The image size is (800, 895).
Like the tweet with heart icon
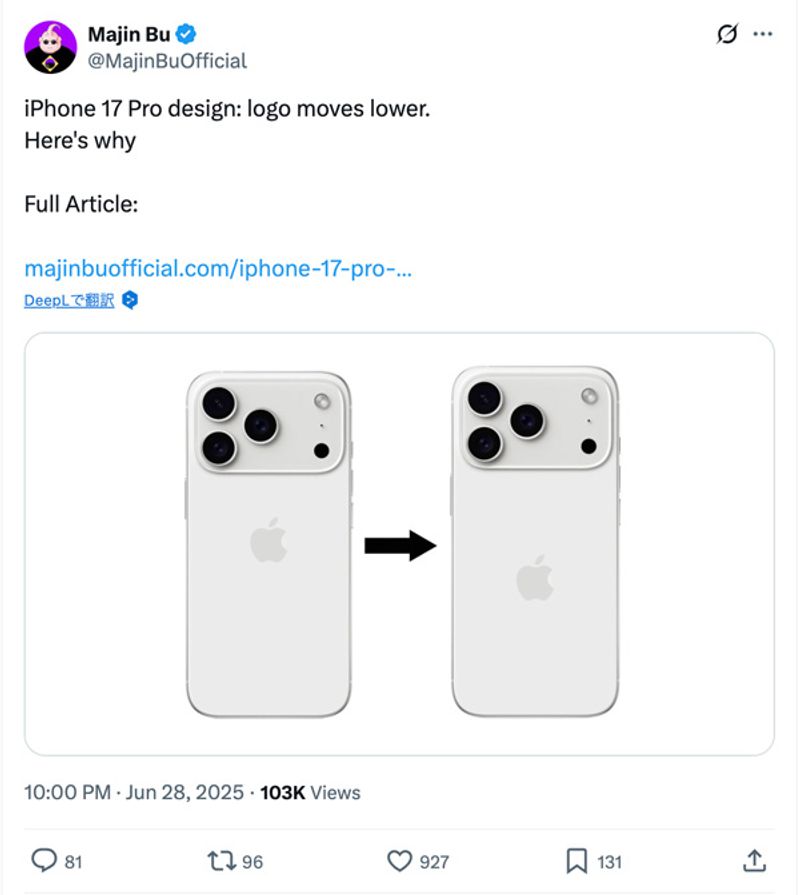tap(399, 860)
